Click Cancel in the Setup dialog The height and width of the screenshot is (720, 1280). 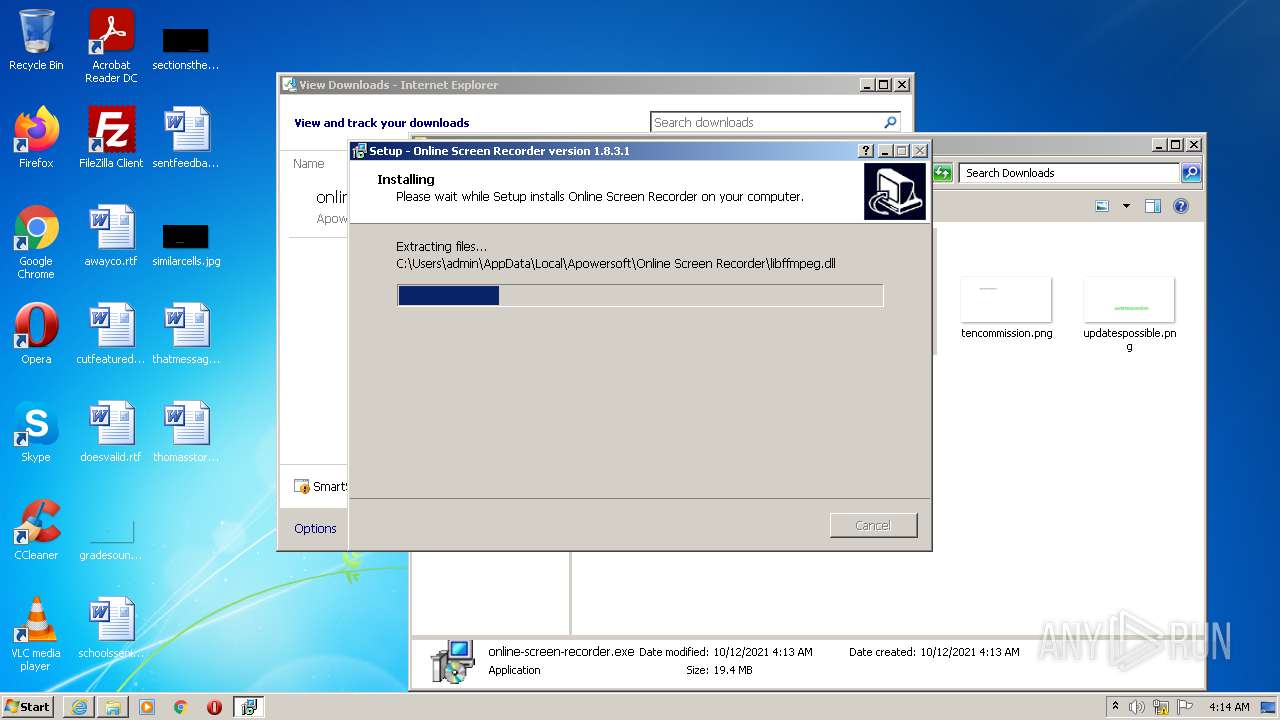coord(873,525)
